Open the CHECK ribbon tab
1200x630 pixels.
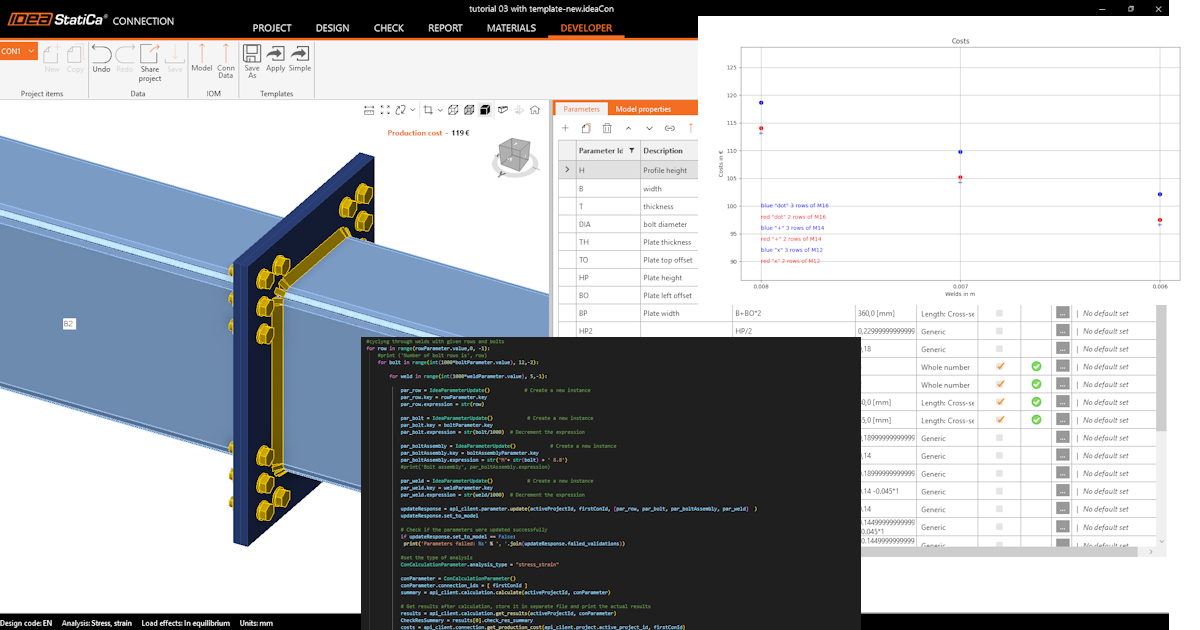tap(388, 28)
